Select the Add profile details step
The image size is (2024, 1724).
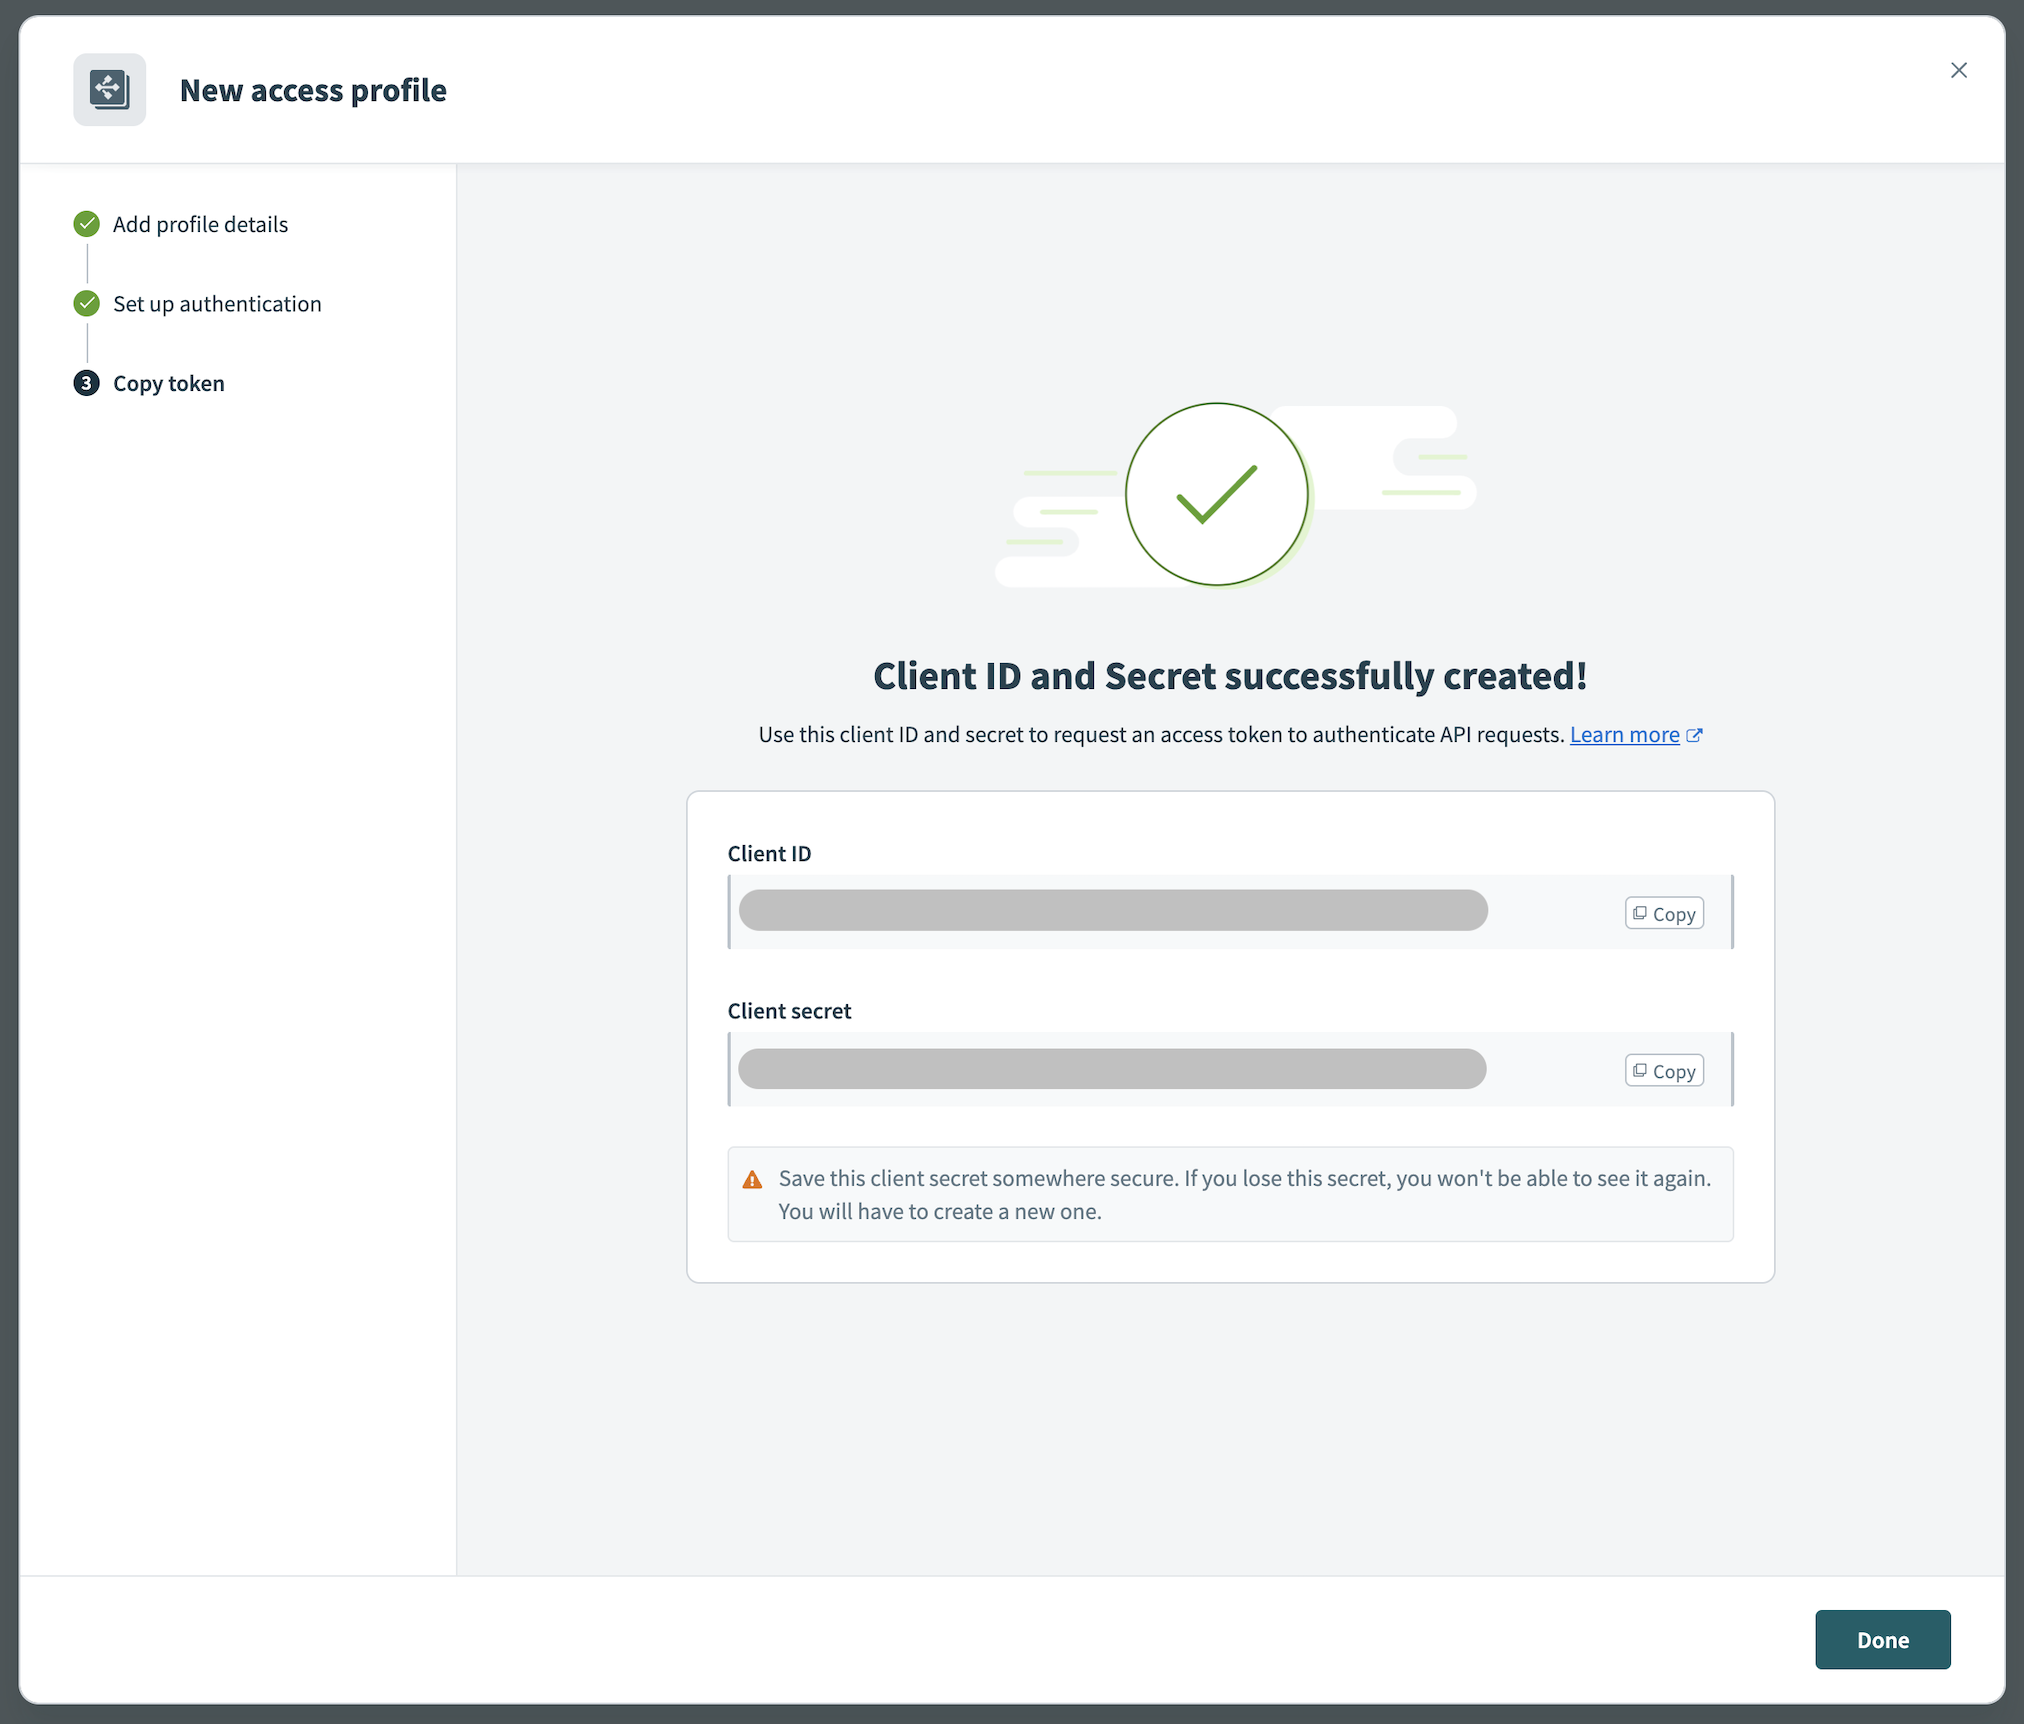pyautogui.click(x=200, y=224)
